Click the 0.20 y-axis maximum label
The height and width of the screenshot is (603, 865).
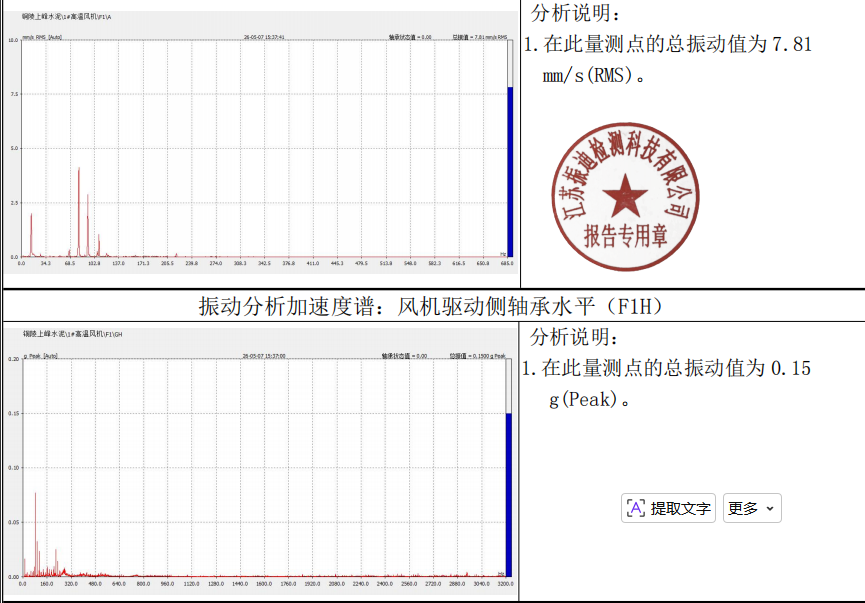(14, 359)
